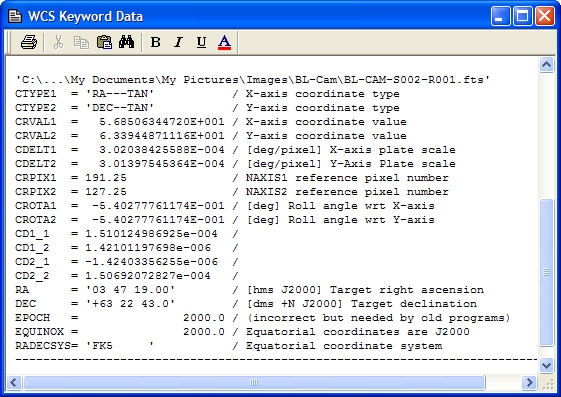561x397 pixels.
Task: Click the comment 'Target declination'
Action: (414, 303)
